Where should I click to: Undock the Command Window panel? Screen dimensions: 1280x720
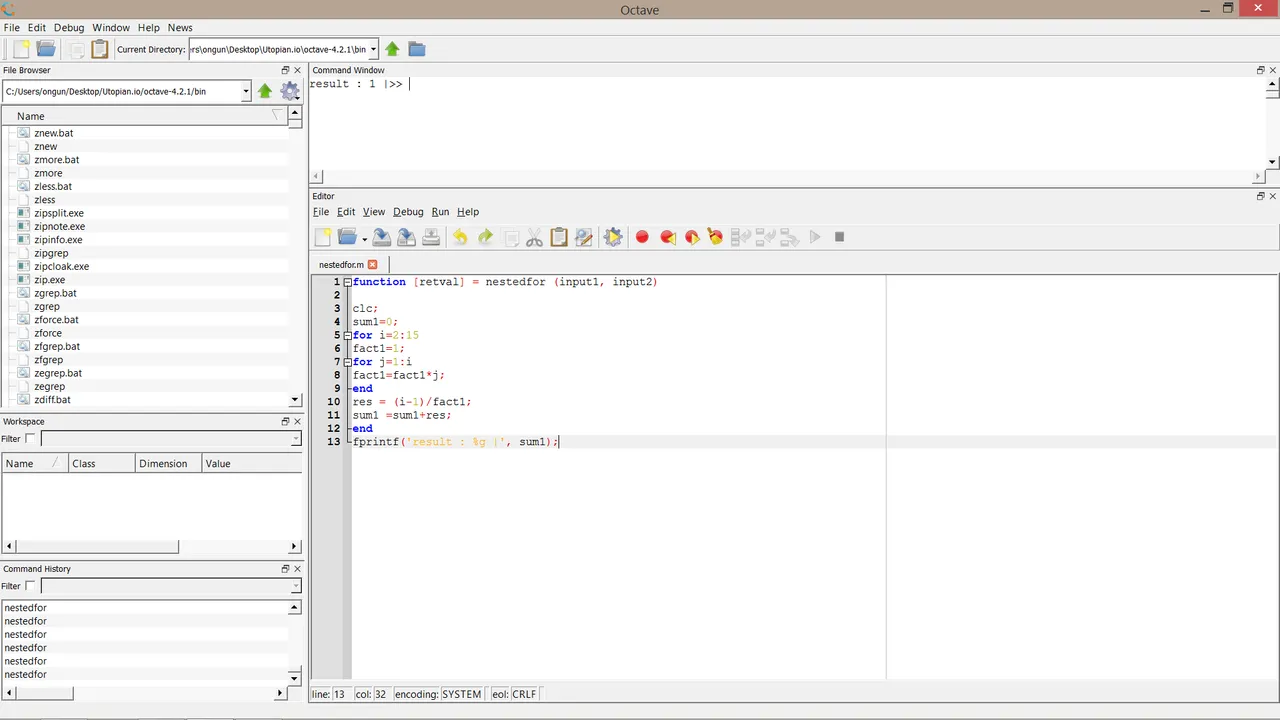click(x=1261, y=70)
